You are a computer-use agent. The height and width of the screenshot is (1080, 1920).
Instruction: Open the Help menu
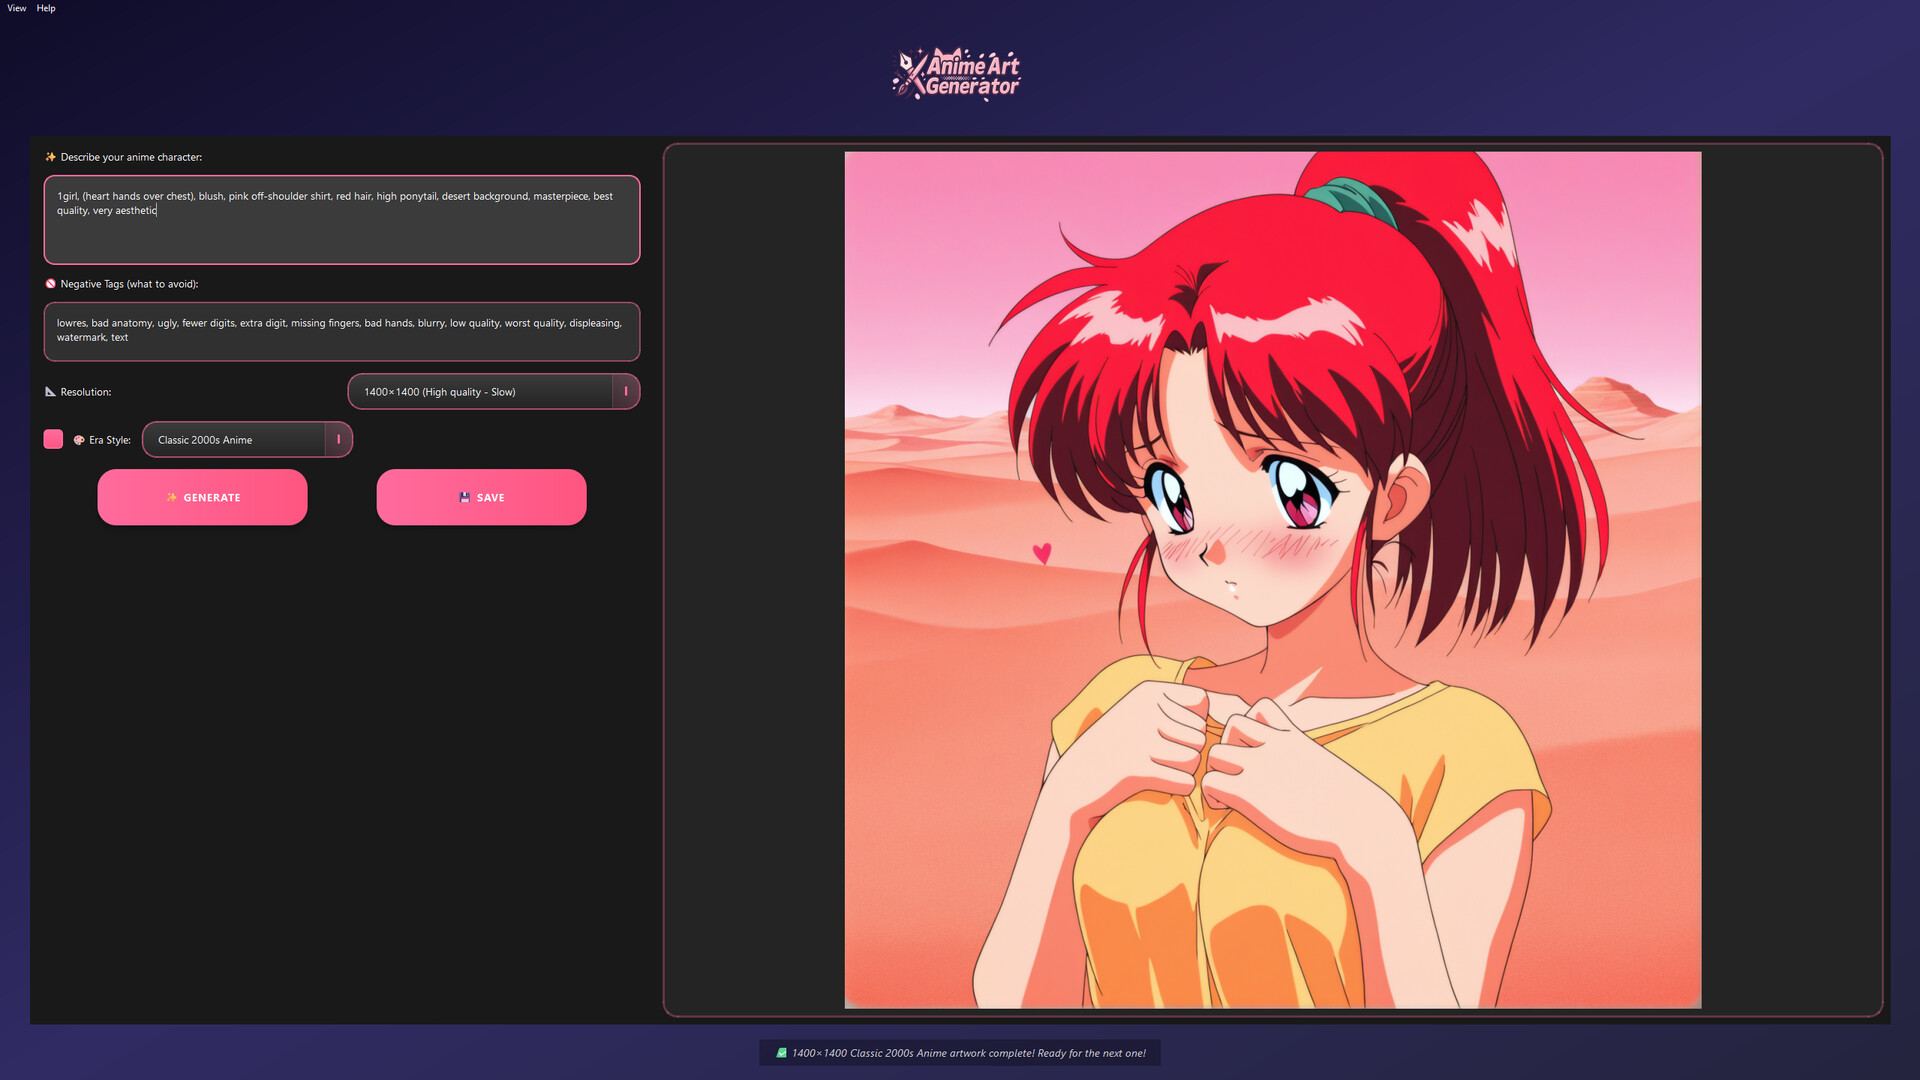(45, 8)
